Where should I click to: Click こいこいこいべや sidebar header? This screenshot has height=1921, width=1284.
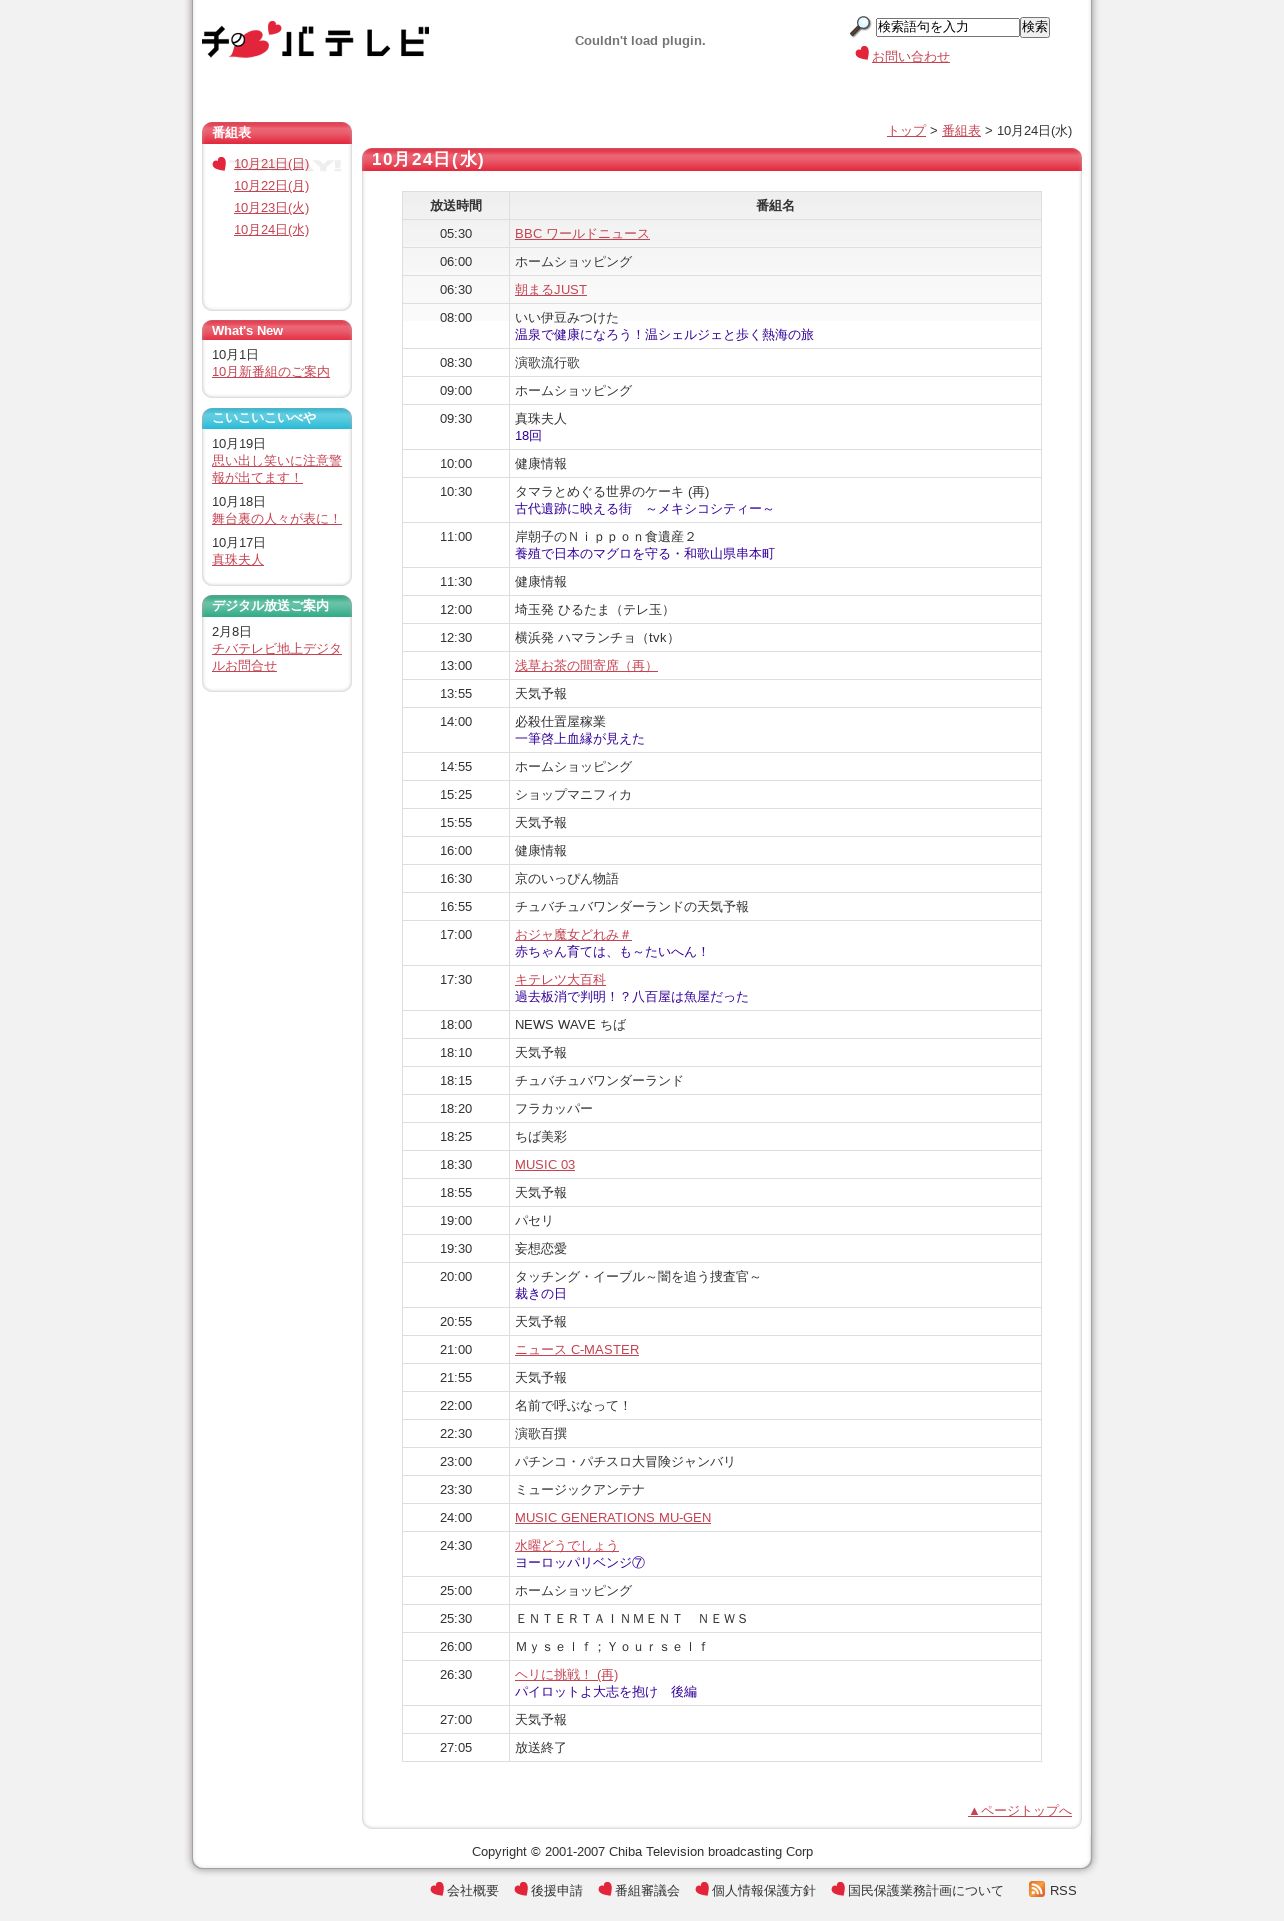point(277,418)
